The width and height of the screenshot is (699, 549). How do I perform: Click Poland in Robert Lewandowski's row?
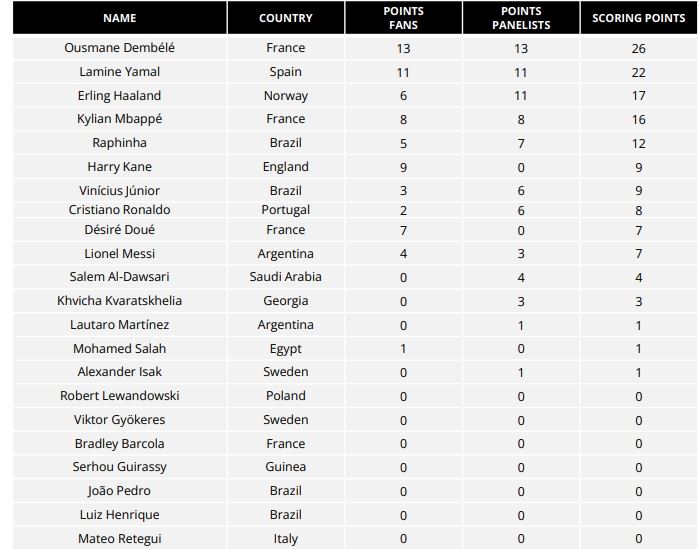pyautogui.click(x=285, y=396)
